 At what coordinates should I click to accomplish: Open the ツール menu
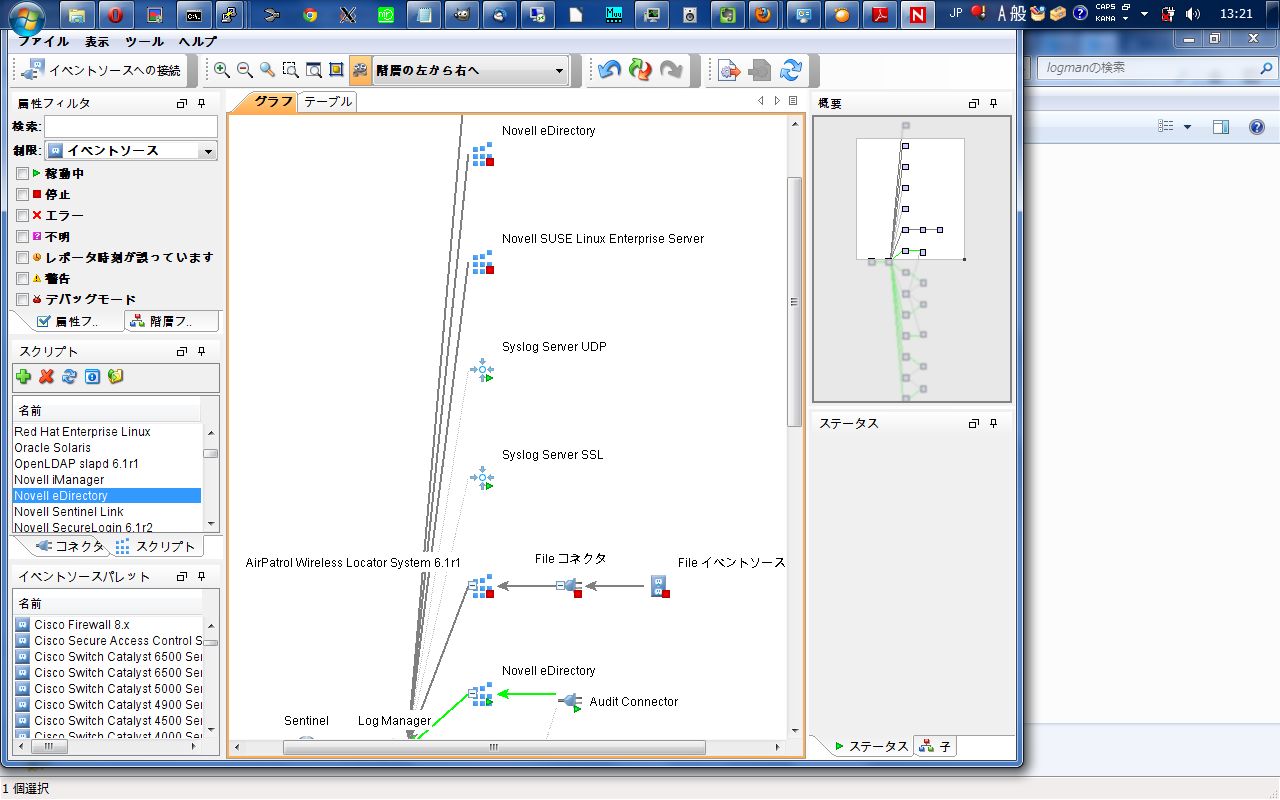[x=144, y=42]
